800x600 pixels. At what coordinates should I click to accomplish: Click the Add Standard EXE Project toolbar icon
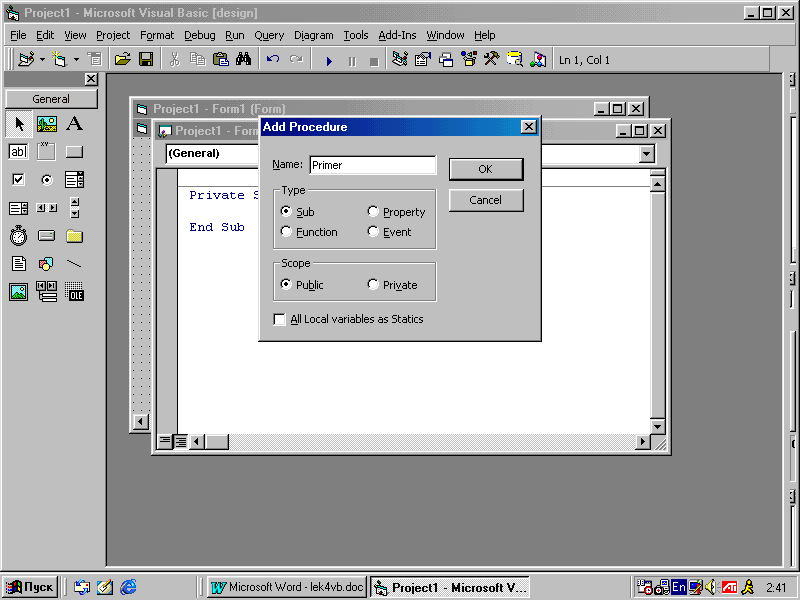(x=26, y=60)
